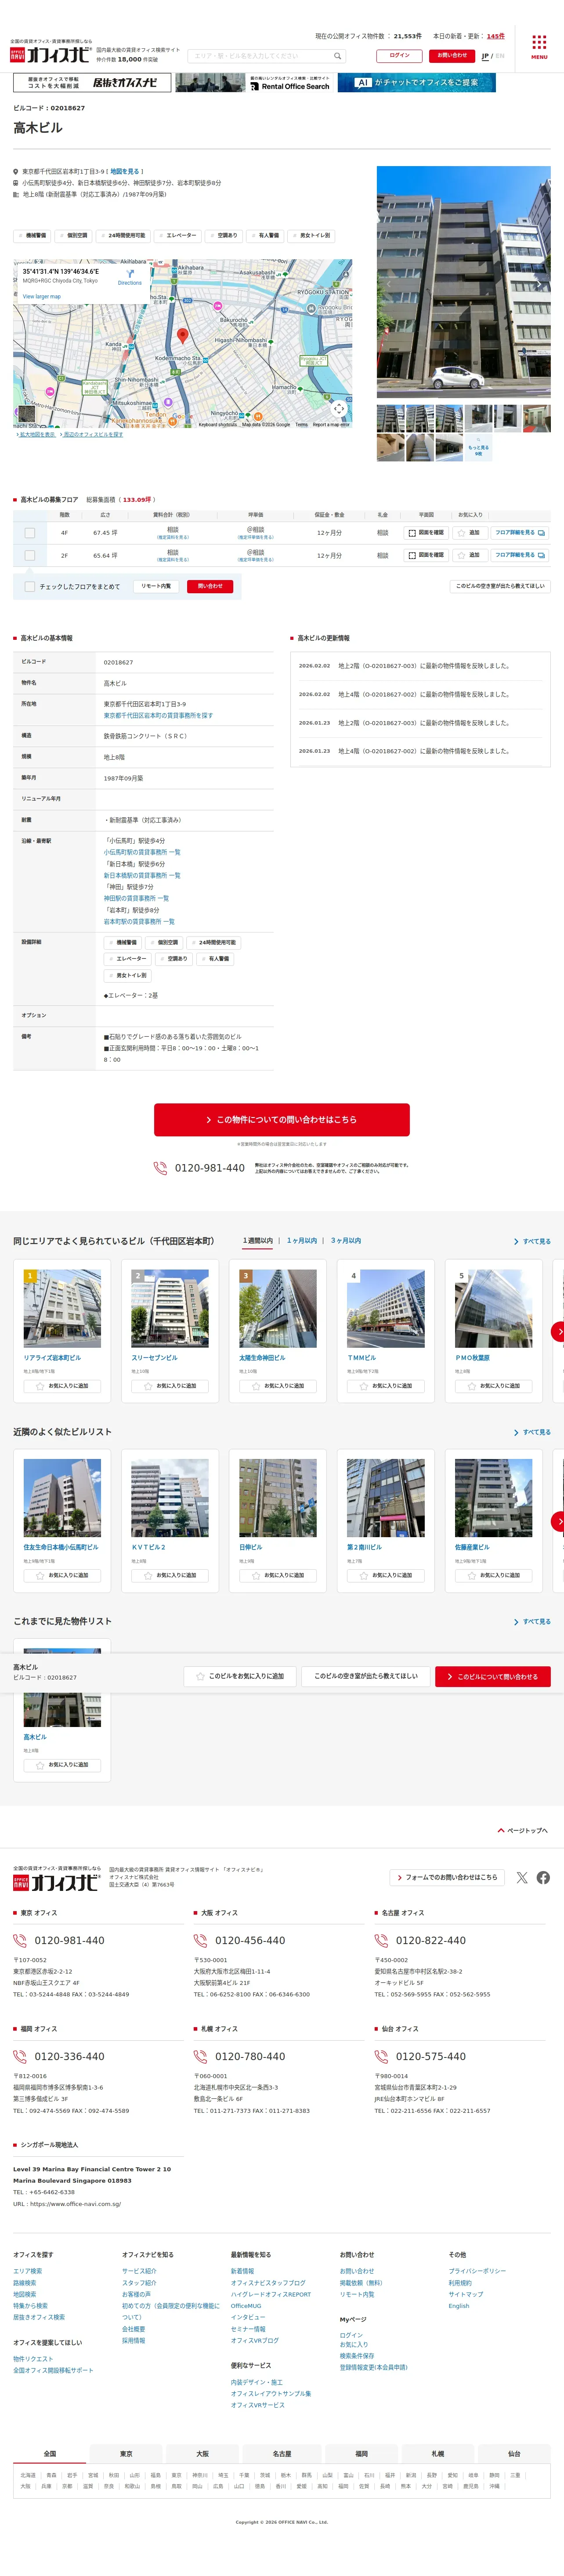Click phone icon next to 0120-981-440 inquiry

point(160,1168)
